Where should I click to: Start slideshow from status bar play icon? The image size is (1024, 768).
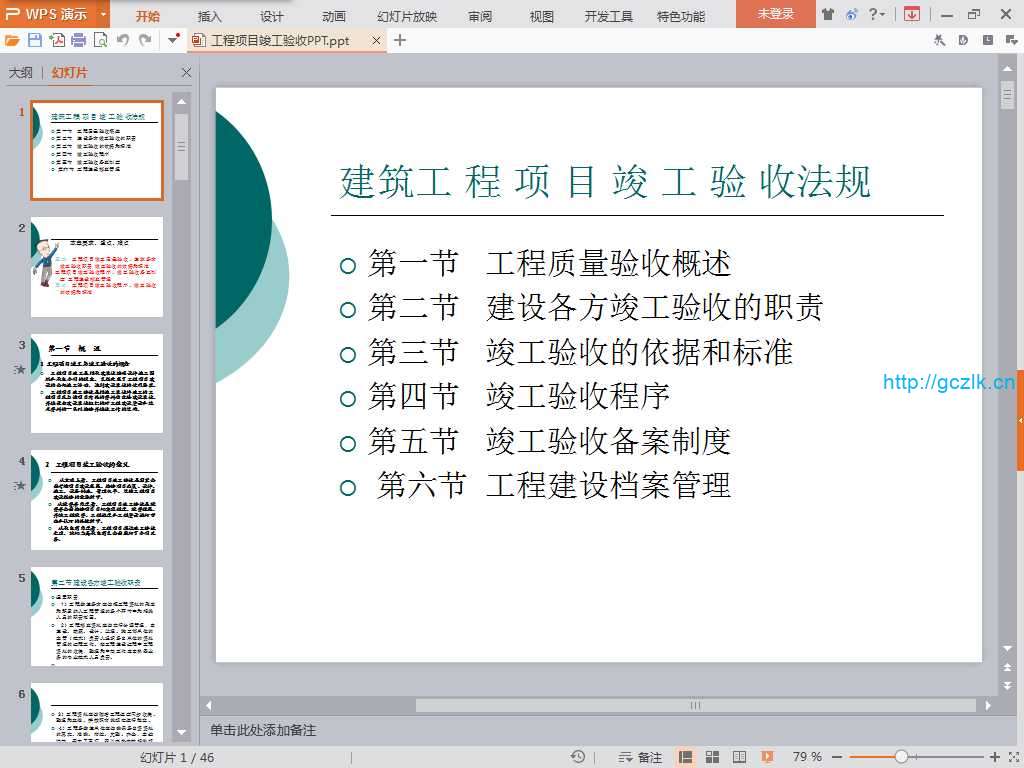pos(768,757)
